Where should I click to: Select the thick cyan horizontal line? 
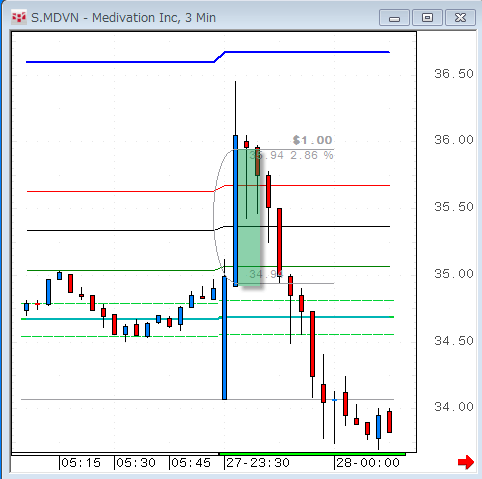pyautogui.click(x=207, y=318)
